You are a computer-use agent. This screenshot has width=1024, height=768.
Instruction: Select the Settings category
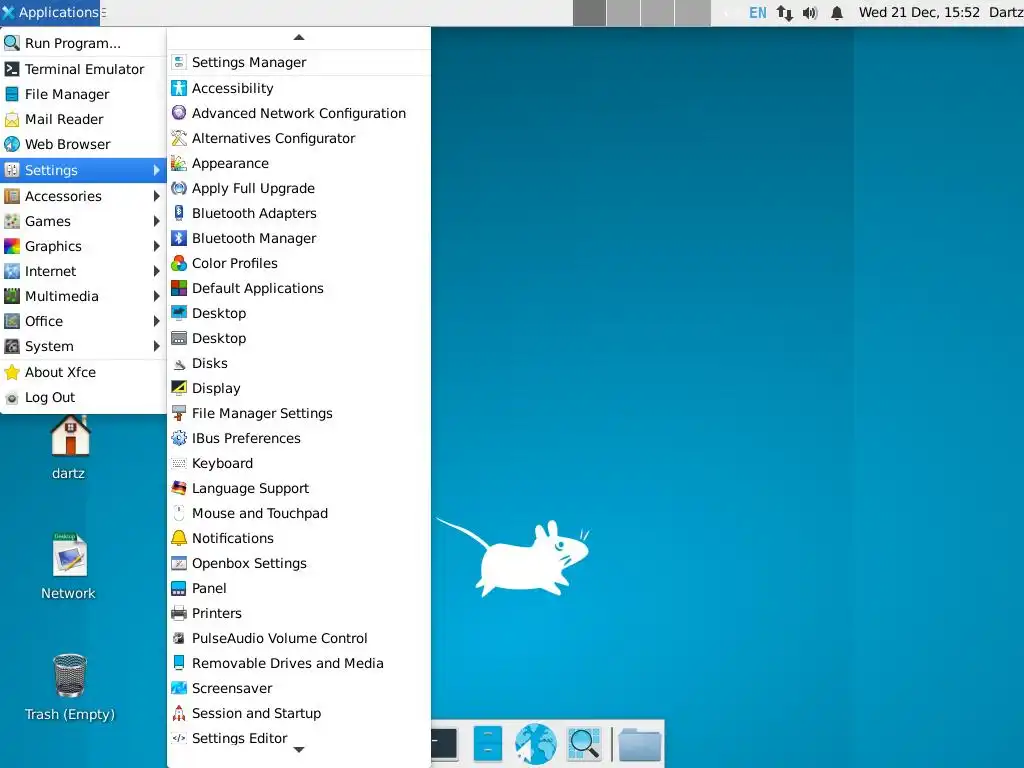point(83,170)
